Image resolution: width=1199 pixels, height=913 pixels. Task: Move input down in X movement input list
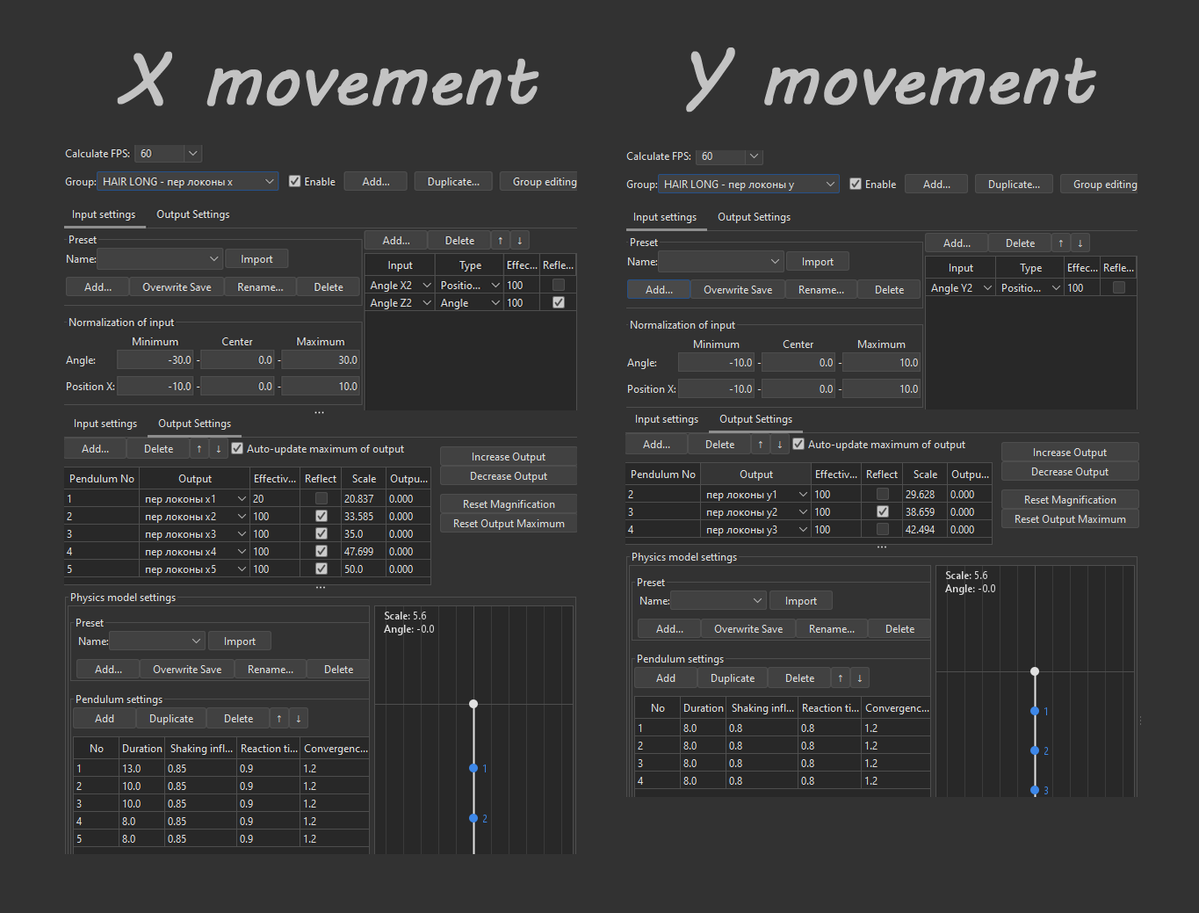[x=520, y=240]
